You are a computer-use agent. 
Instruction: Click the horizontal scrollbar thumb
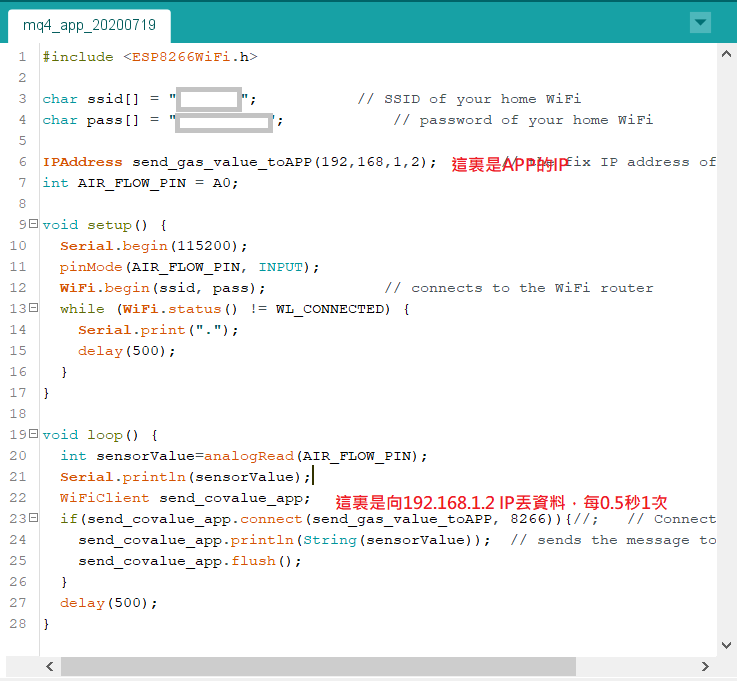point(317,666)
